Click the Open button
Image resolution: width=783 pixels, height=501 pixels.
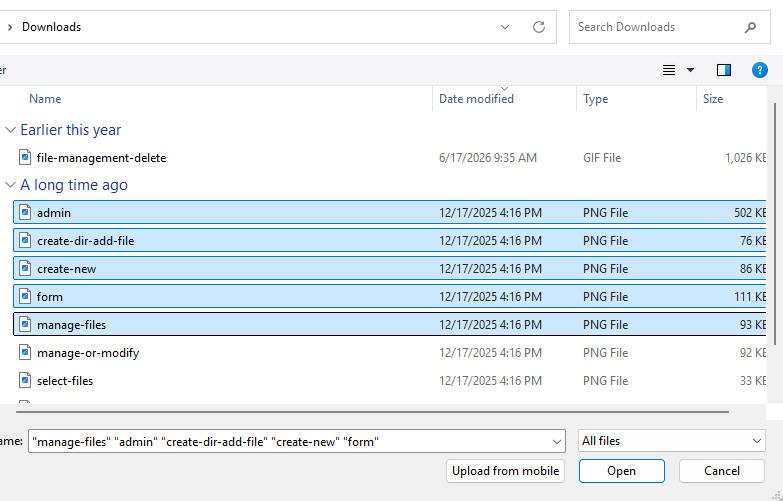coord(622,471)
